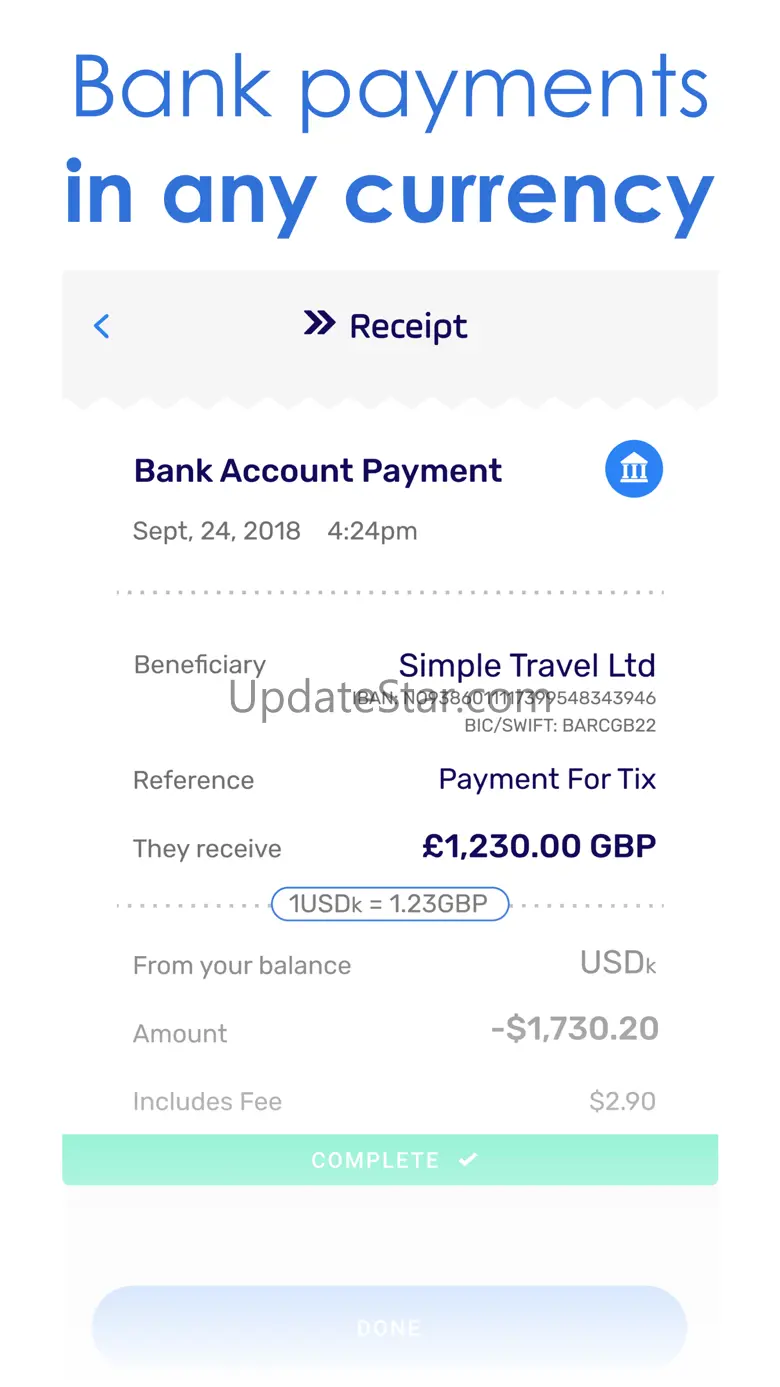Tap the blue bank building icon
This screenshot has height=1387, width=780.
tap(634, 469)
